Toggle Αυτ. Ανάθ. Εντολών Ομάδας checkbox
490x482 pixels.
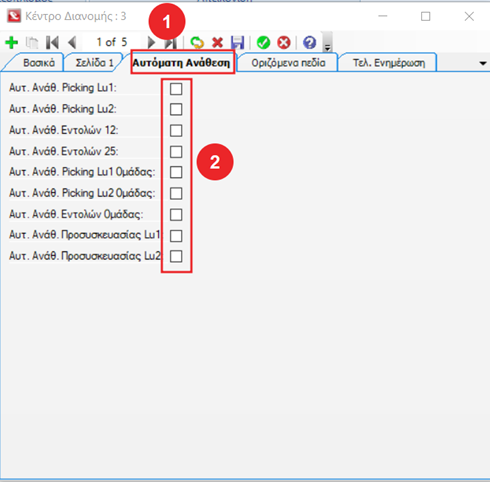(176, 215)
